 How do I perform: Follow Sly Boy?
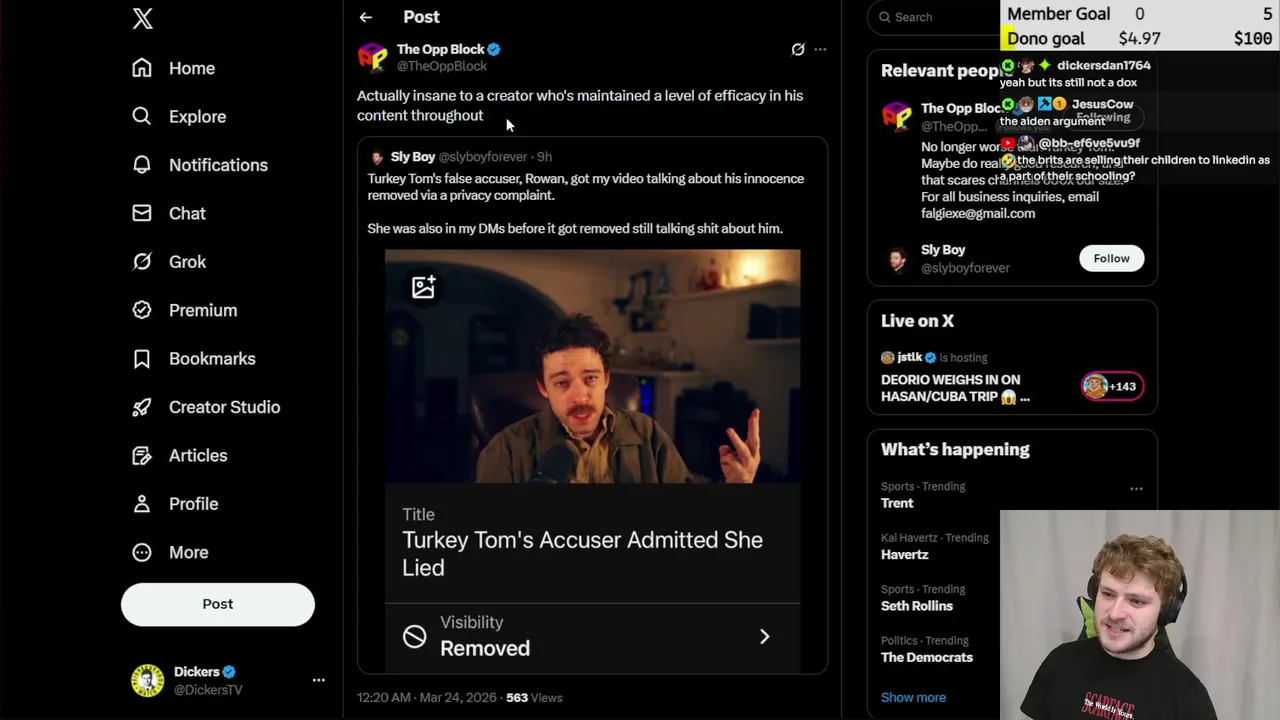point(1111,258)
